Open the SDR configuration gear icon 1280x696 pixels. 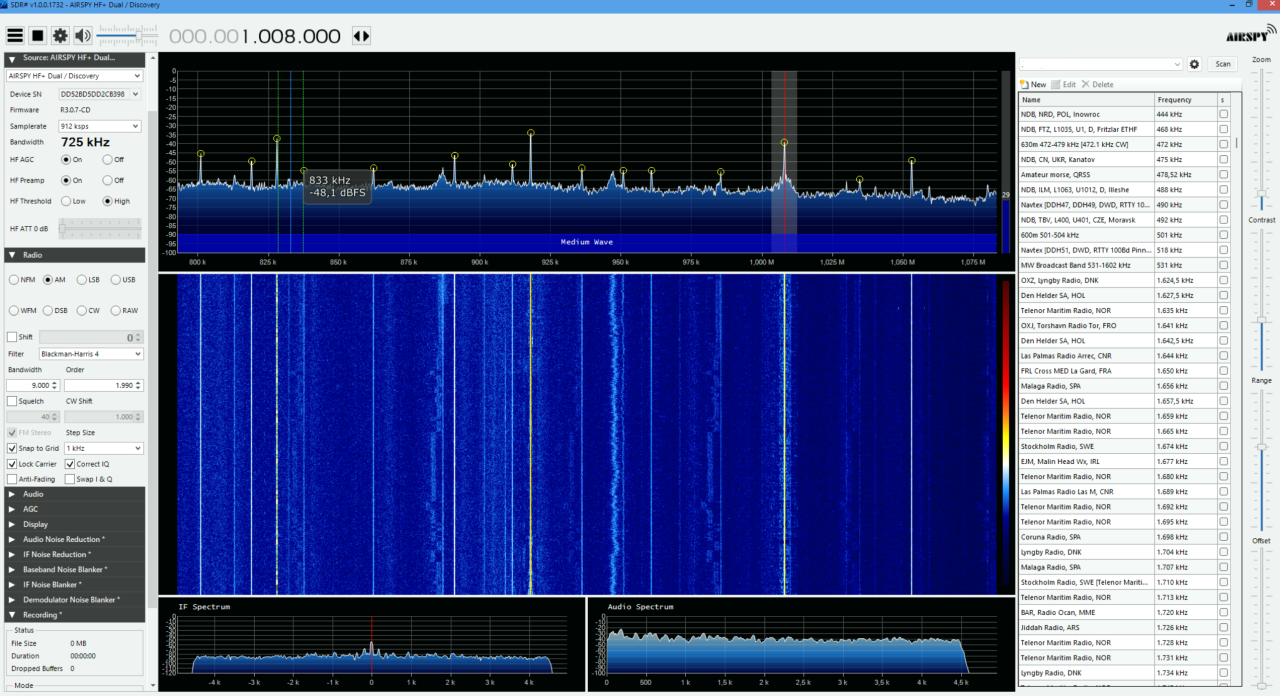tap(60, 36)
